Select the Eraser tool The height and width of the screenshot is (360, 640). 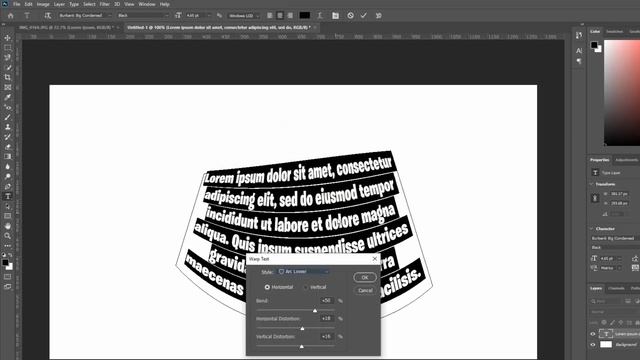(8, 147)
